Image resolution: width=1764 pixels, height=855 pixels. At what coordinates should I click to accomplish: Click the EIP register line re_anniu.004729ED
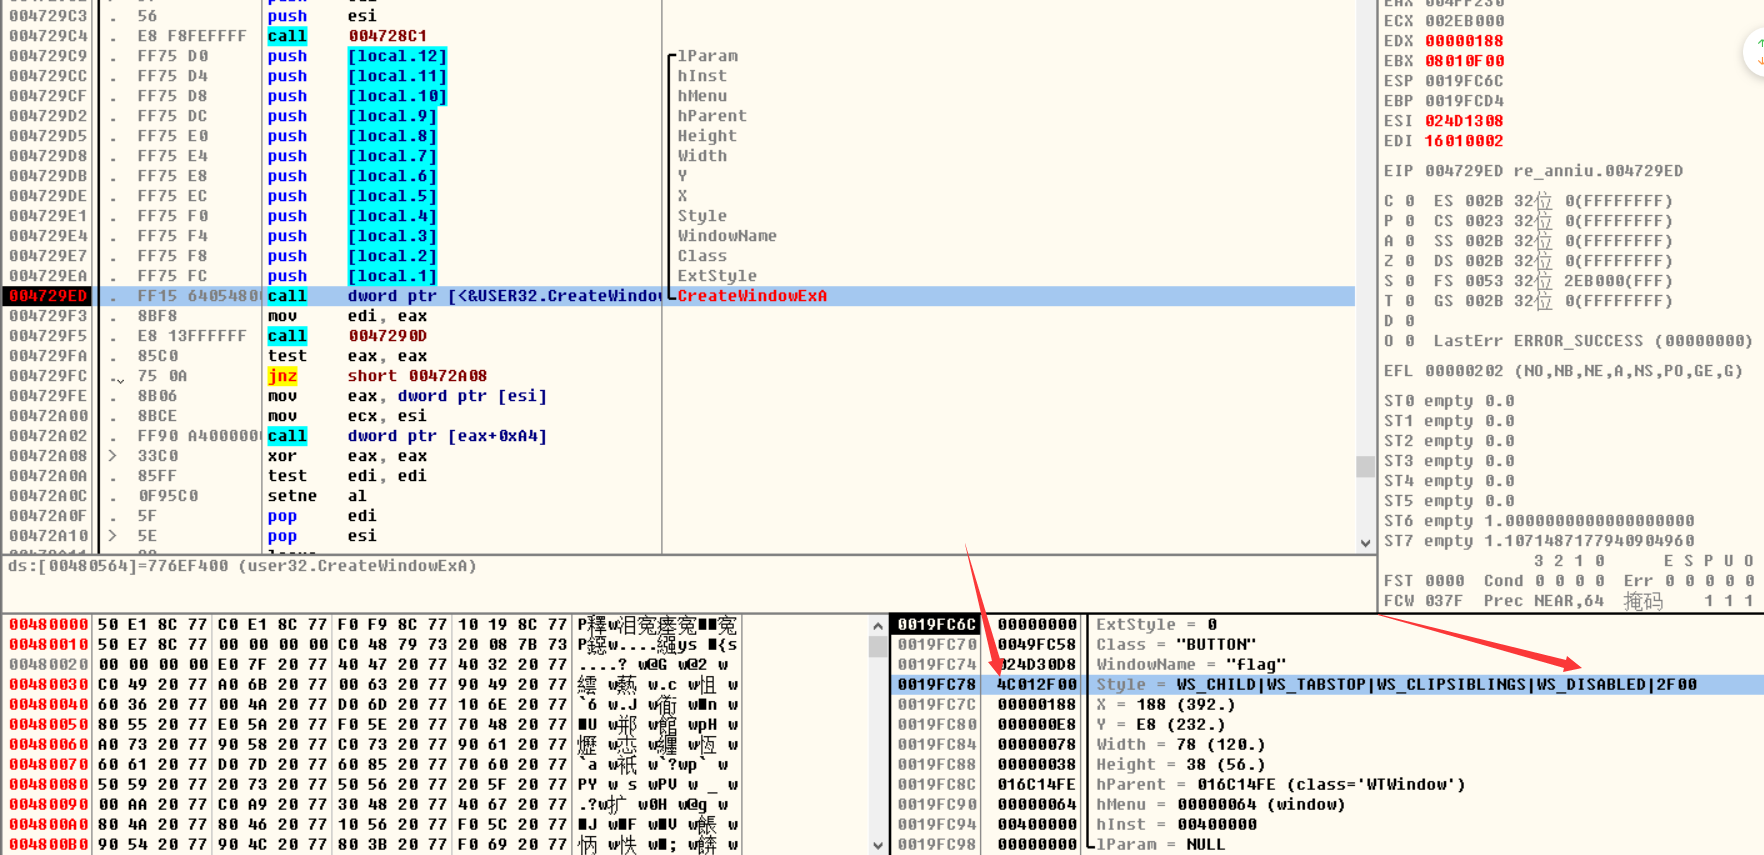(x=1533, y=171)
